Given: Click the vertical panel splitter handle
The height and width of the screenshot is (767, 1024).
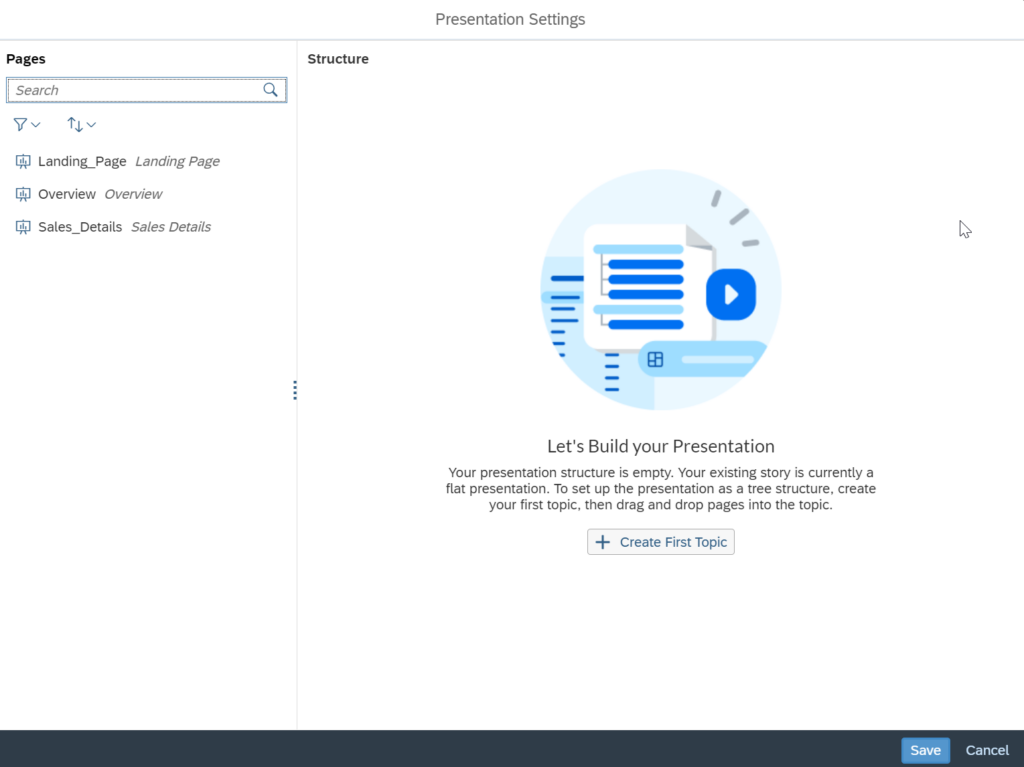Looking at the screenshot, I should point(295,390).
